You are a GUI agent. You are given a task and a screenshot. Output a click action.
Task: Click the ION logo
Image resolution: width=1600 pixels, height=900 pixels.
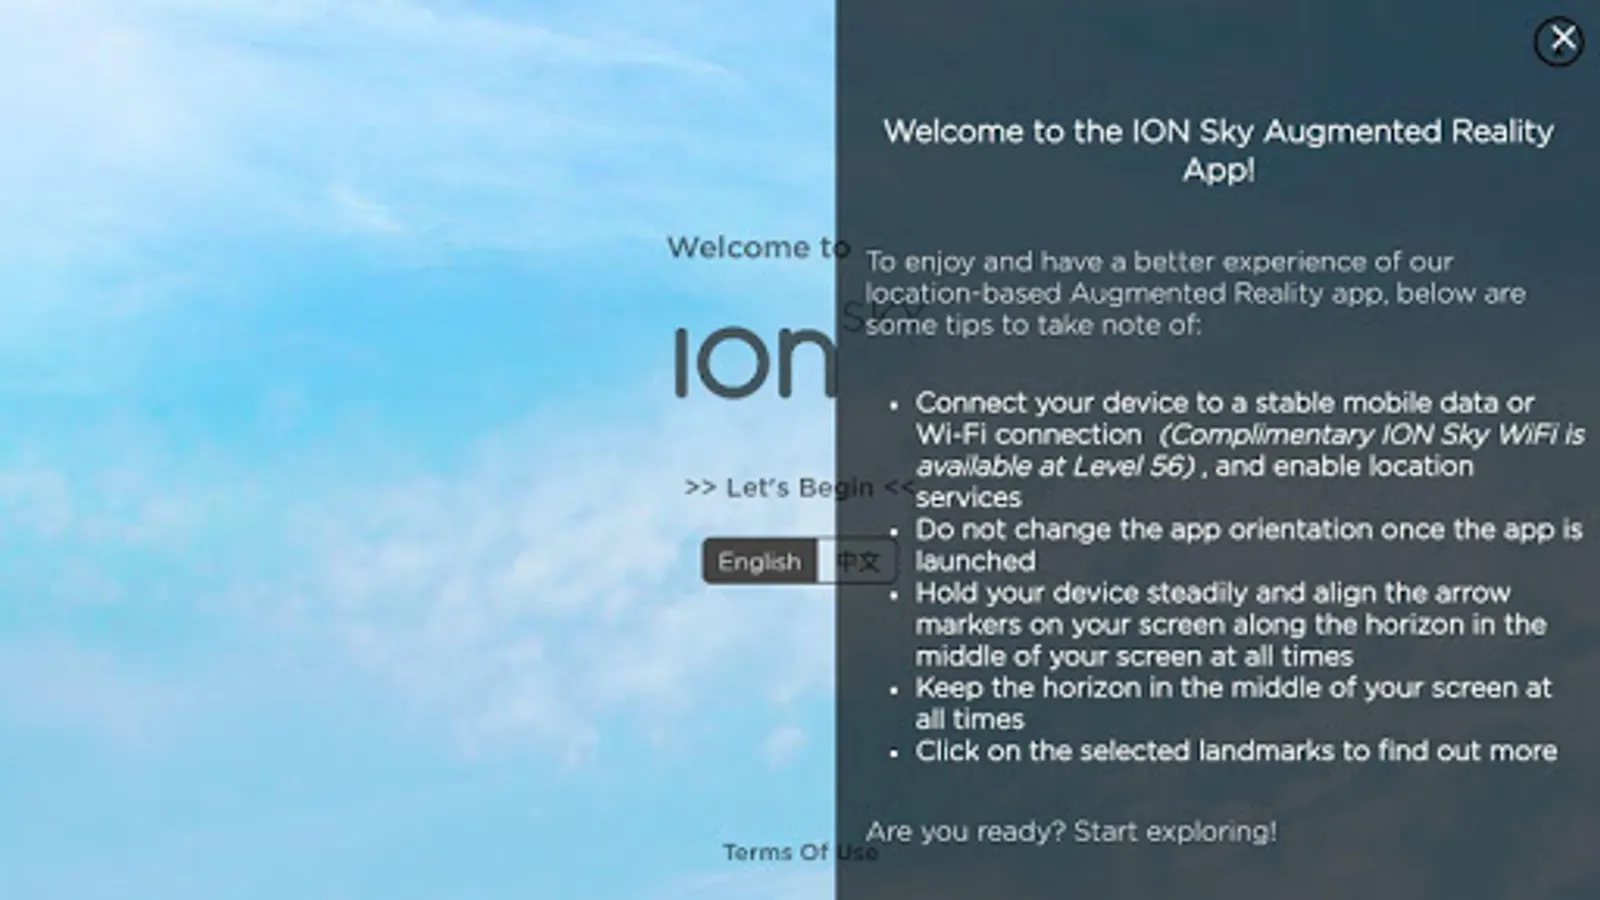[755, 360]
